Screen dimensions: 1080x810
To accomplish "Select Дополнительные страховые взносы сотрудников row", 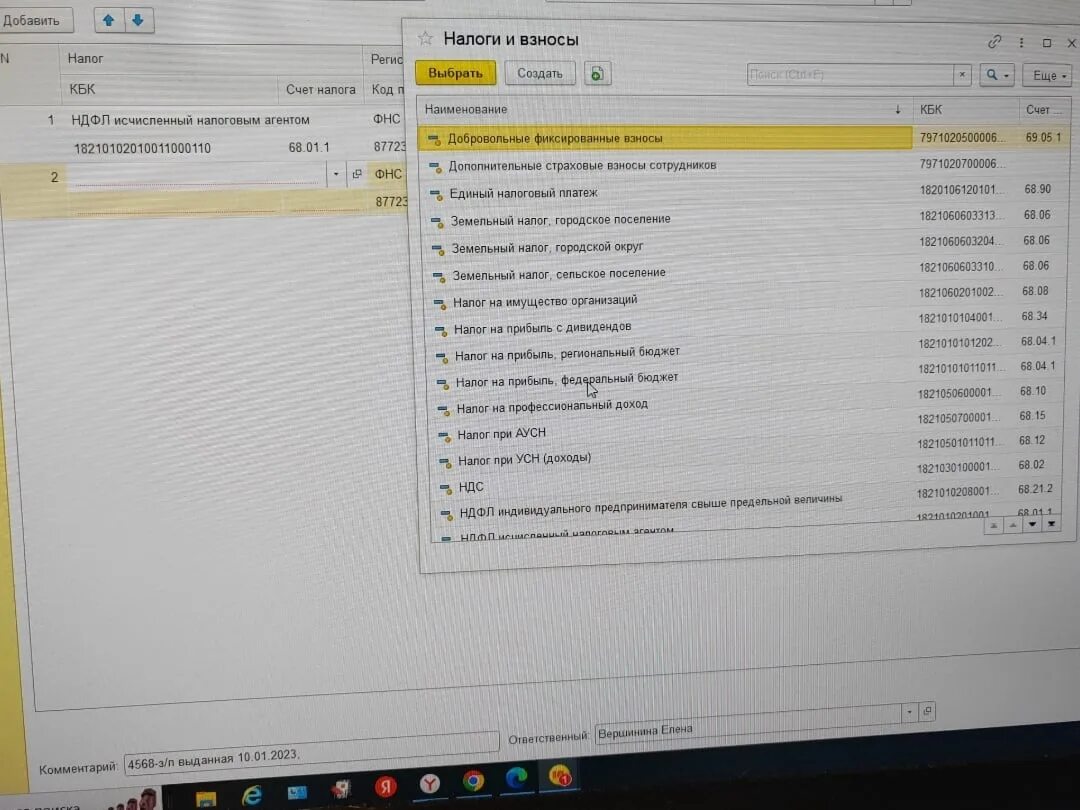I will point(744,165).
